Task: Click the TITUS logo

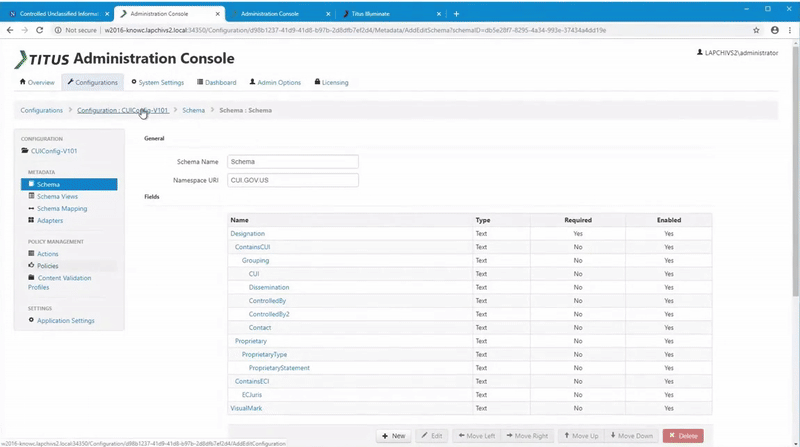Action: pos(41,59)
